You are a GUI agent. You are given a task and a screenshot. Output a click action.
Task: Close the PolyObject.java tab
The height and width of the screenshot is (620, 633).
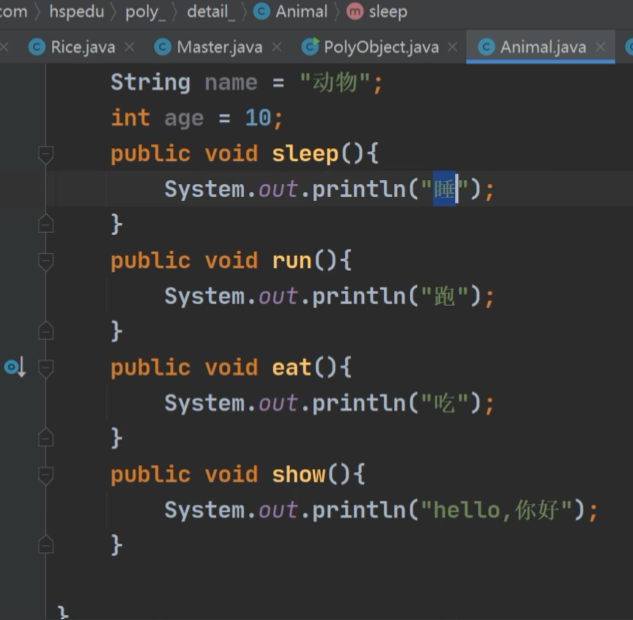click(453, 47)
